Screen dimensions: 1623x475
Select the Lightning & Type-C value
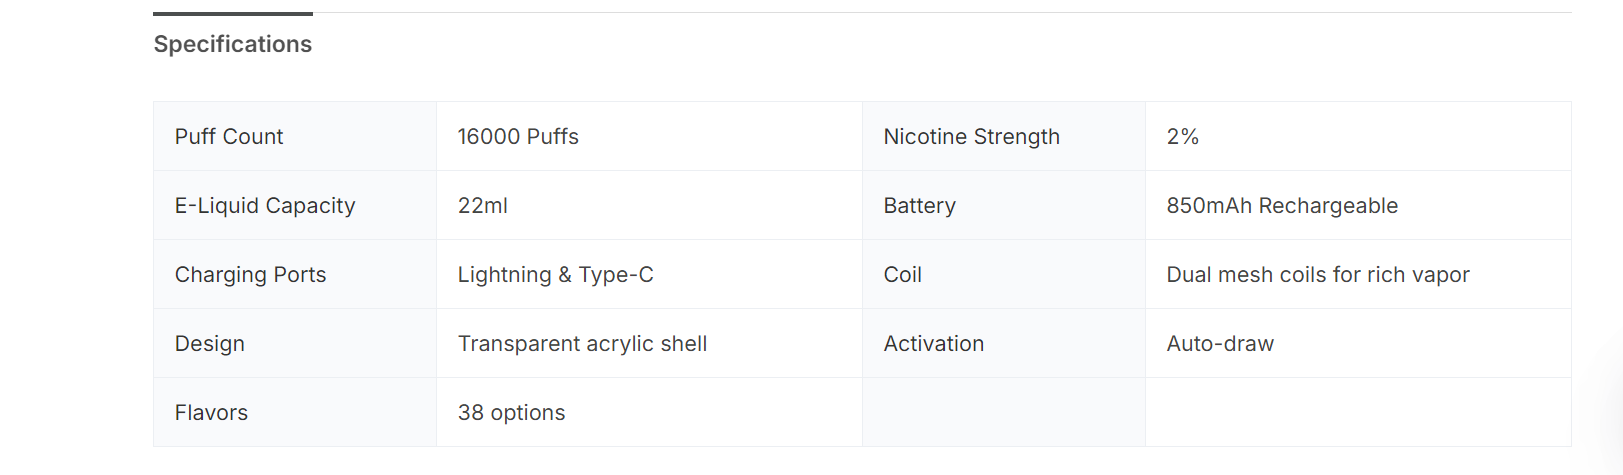point(555,275)
